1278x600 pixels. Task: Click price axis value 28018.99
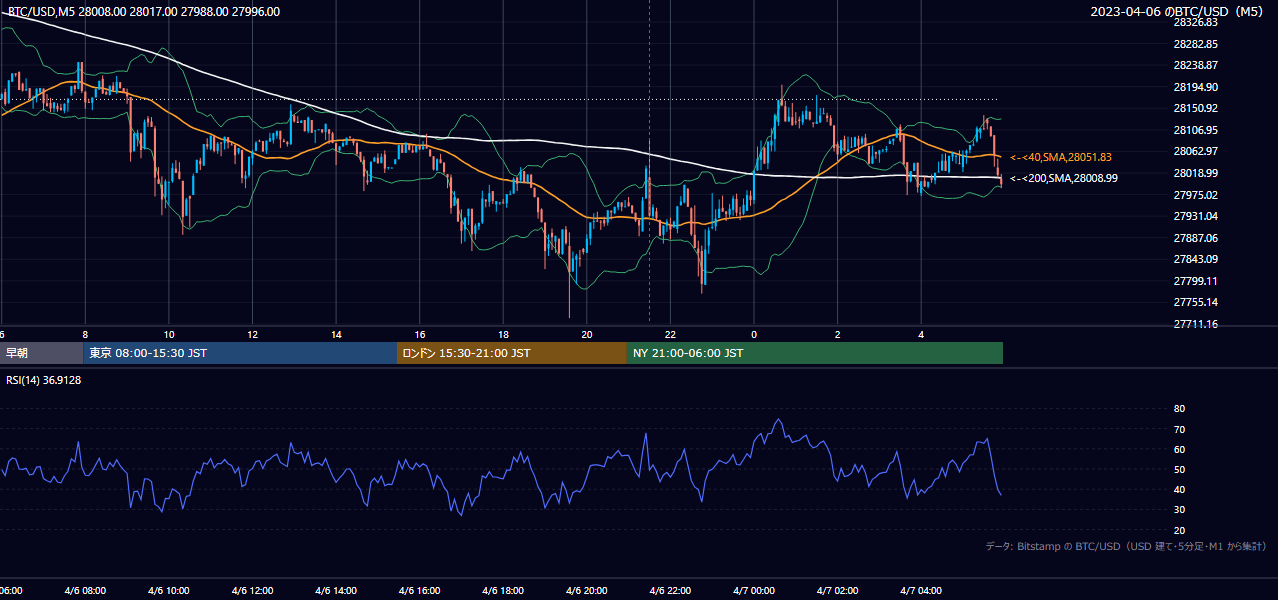(x=1195, y=173)
